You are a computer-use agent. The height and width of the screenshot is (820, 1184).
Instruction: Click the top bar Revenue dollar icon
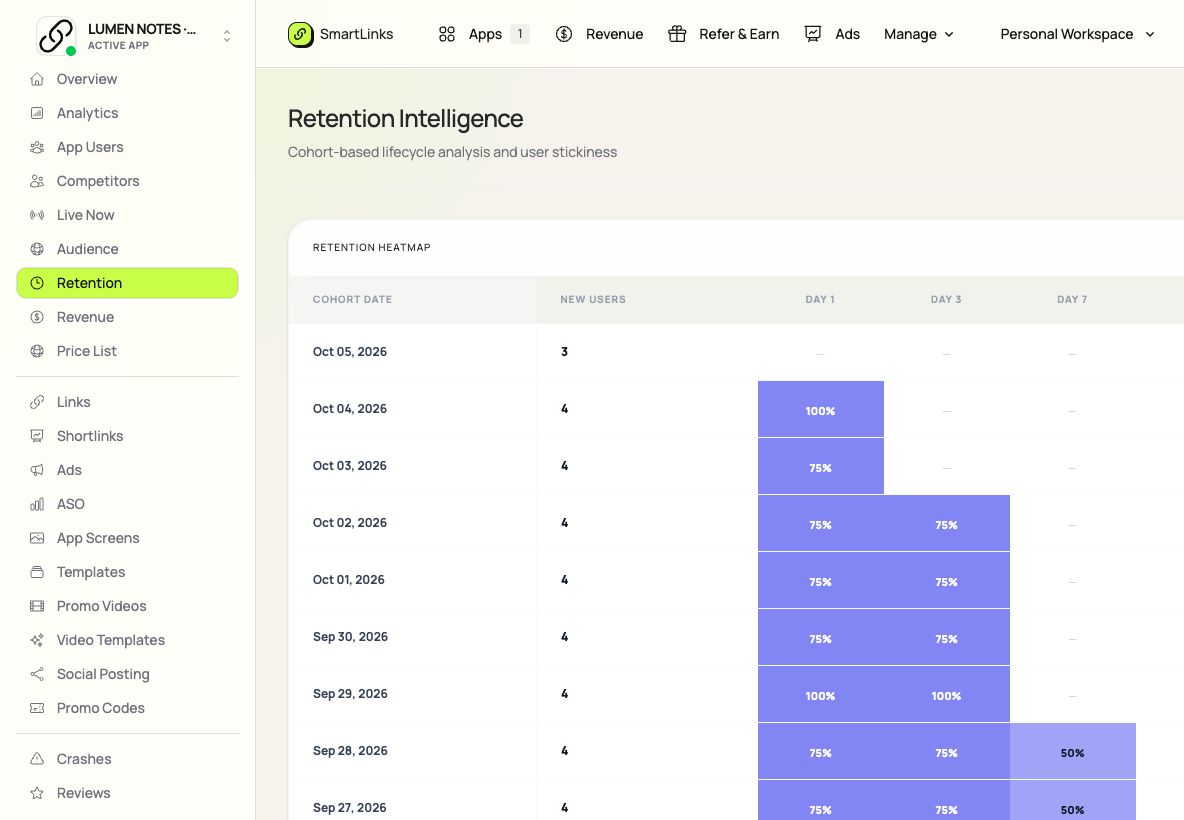tap(564, 34)
